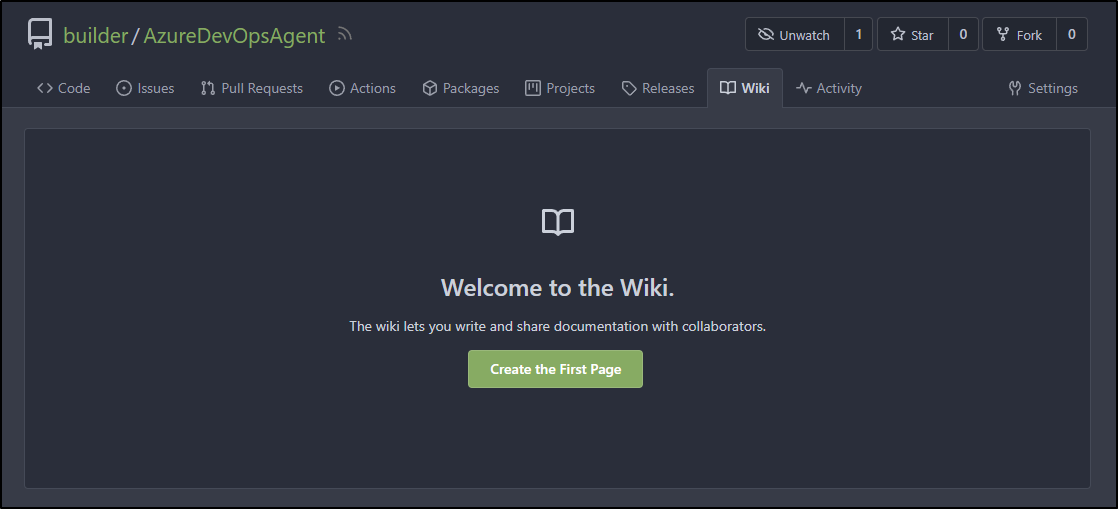The width and height of the screenshot is (1118, 509).
Task: Switch to the Code tab
Action: (63, 88)
